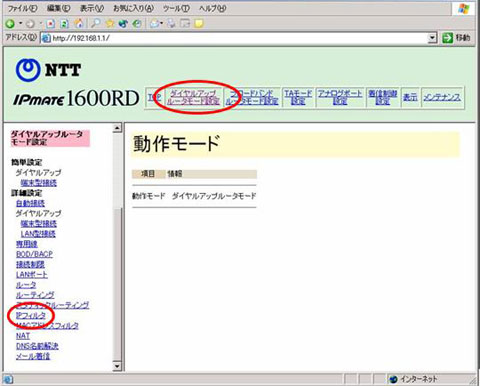
Task: Open Favorites with the star icon
Action: tap(110, 24)
